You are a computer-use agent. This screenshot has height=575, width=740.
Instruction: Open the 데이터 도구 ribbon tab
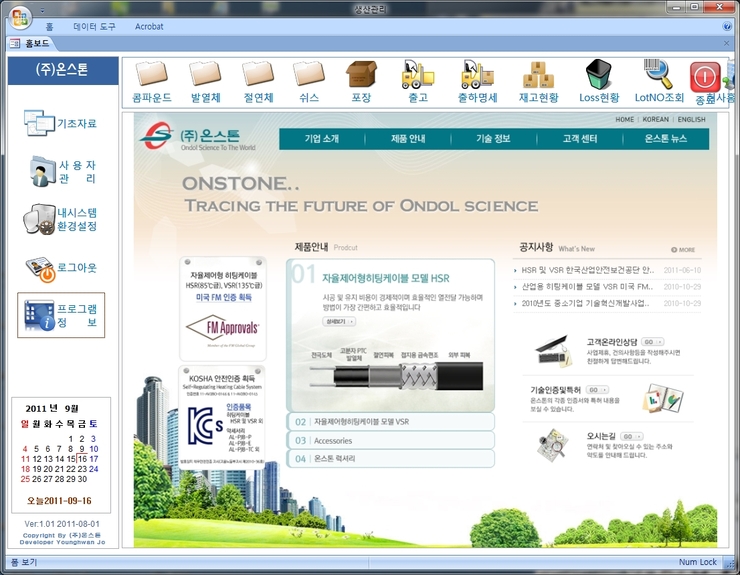(94, 26)
